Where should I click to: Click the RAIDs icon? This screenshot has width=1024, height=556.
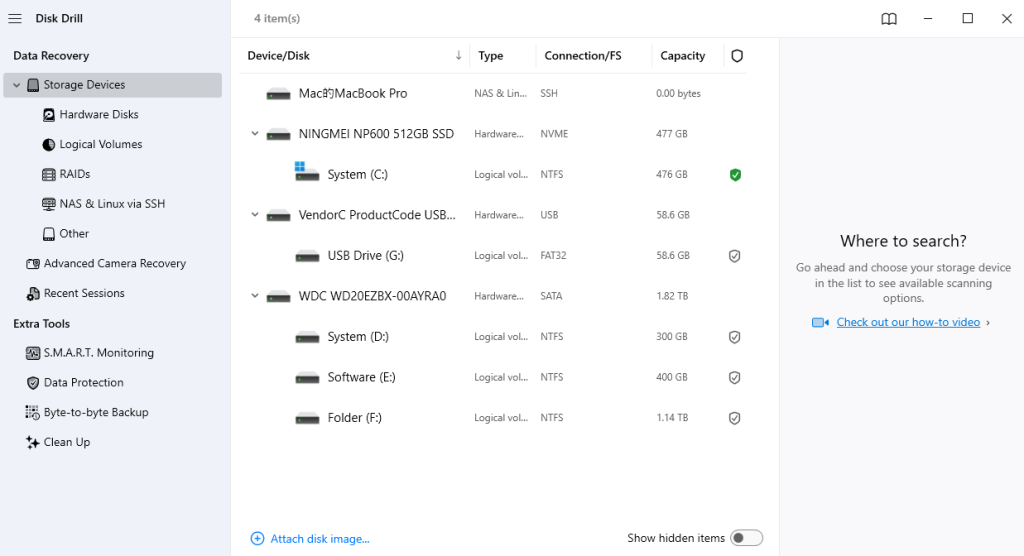49,174
